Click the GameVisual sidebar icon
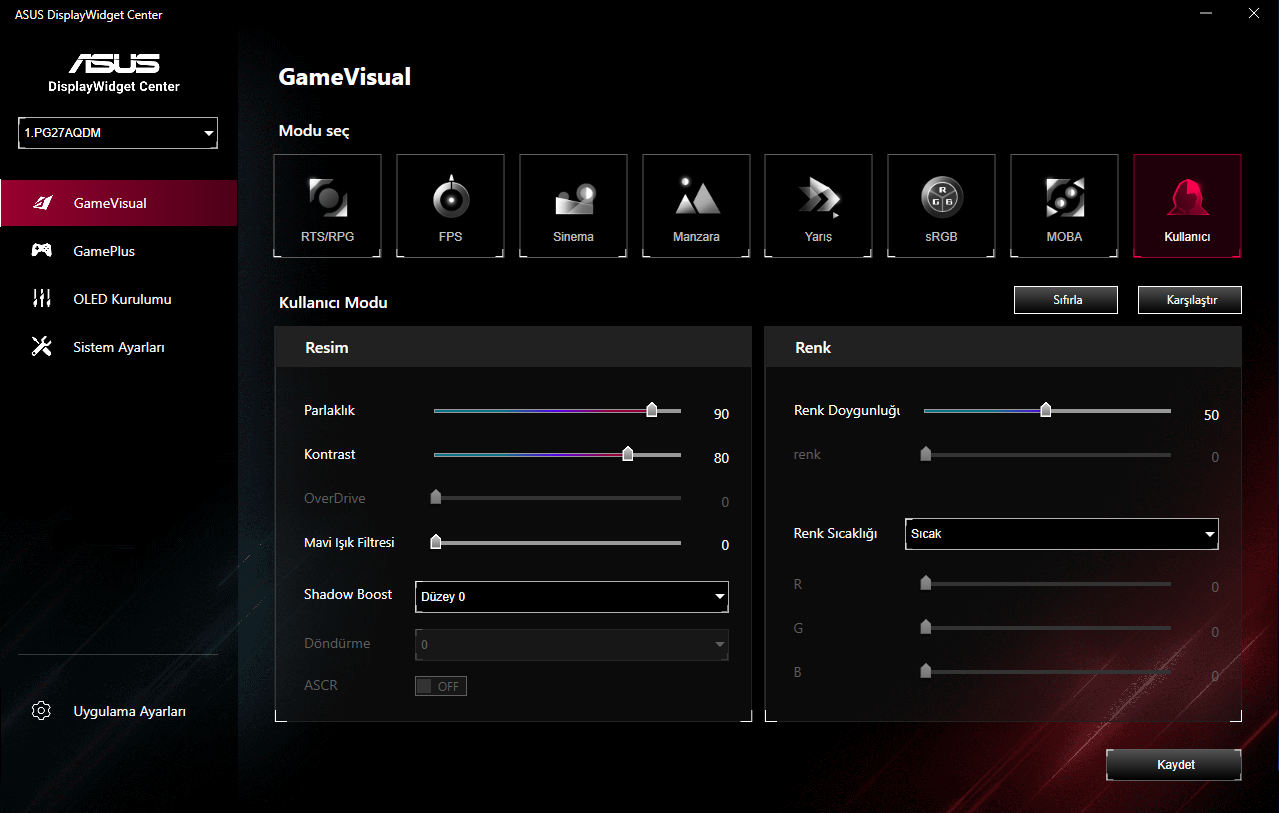This screenshot has width=1279, height=813. pos(42,203)
